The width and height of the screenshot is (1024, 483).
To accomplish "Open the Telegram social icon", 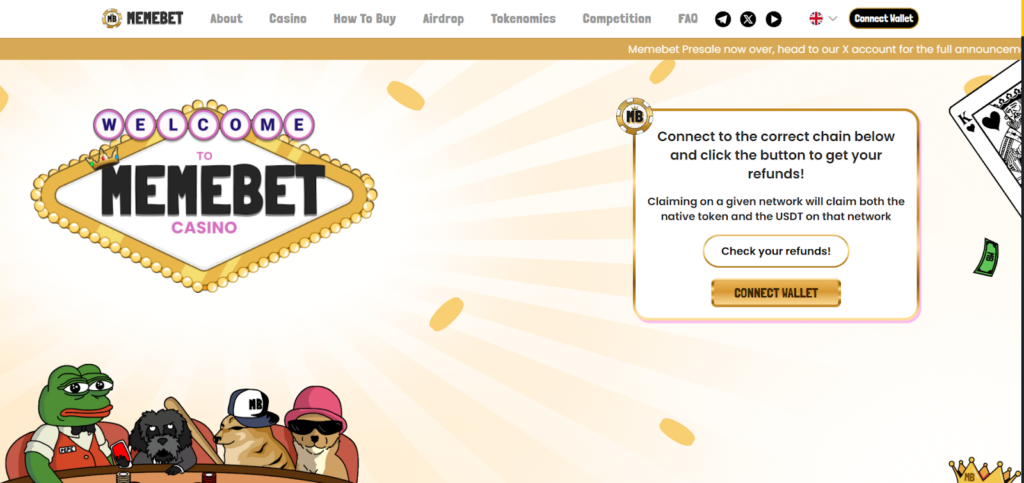I will (723, 19).
